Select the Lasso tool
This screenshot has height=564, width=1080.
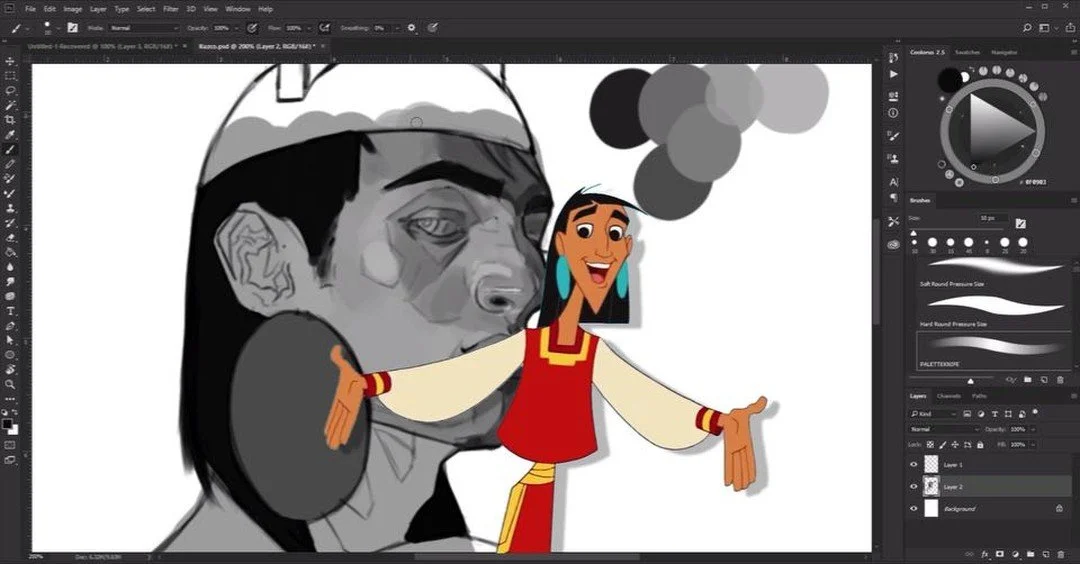pyautogui.click(x=10, y=90)
